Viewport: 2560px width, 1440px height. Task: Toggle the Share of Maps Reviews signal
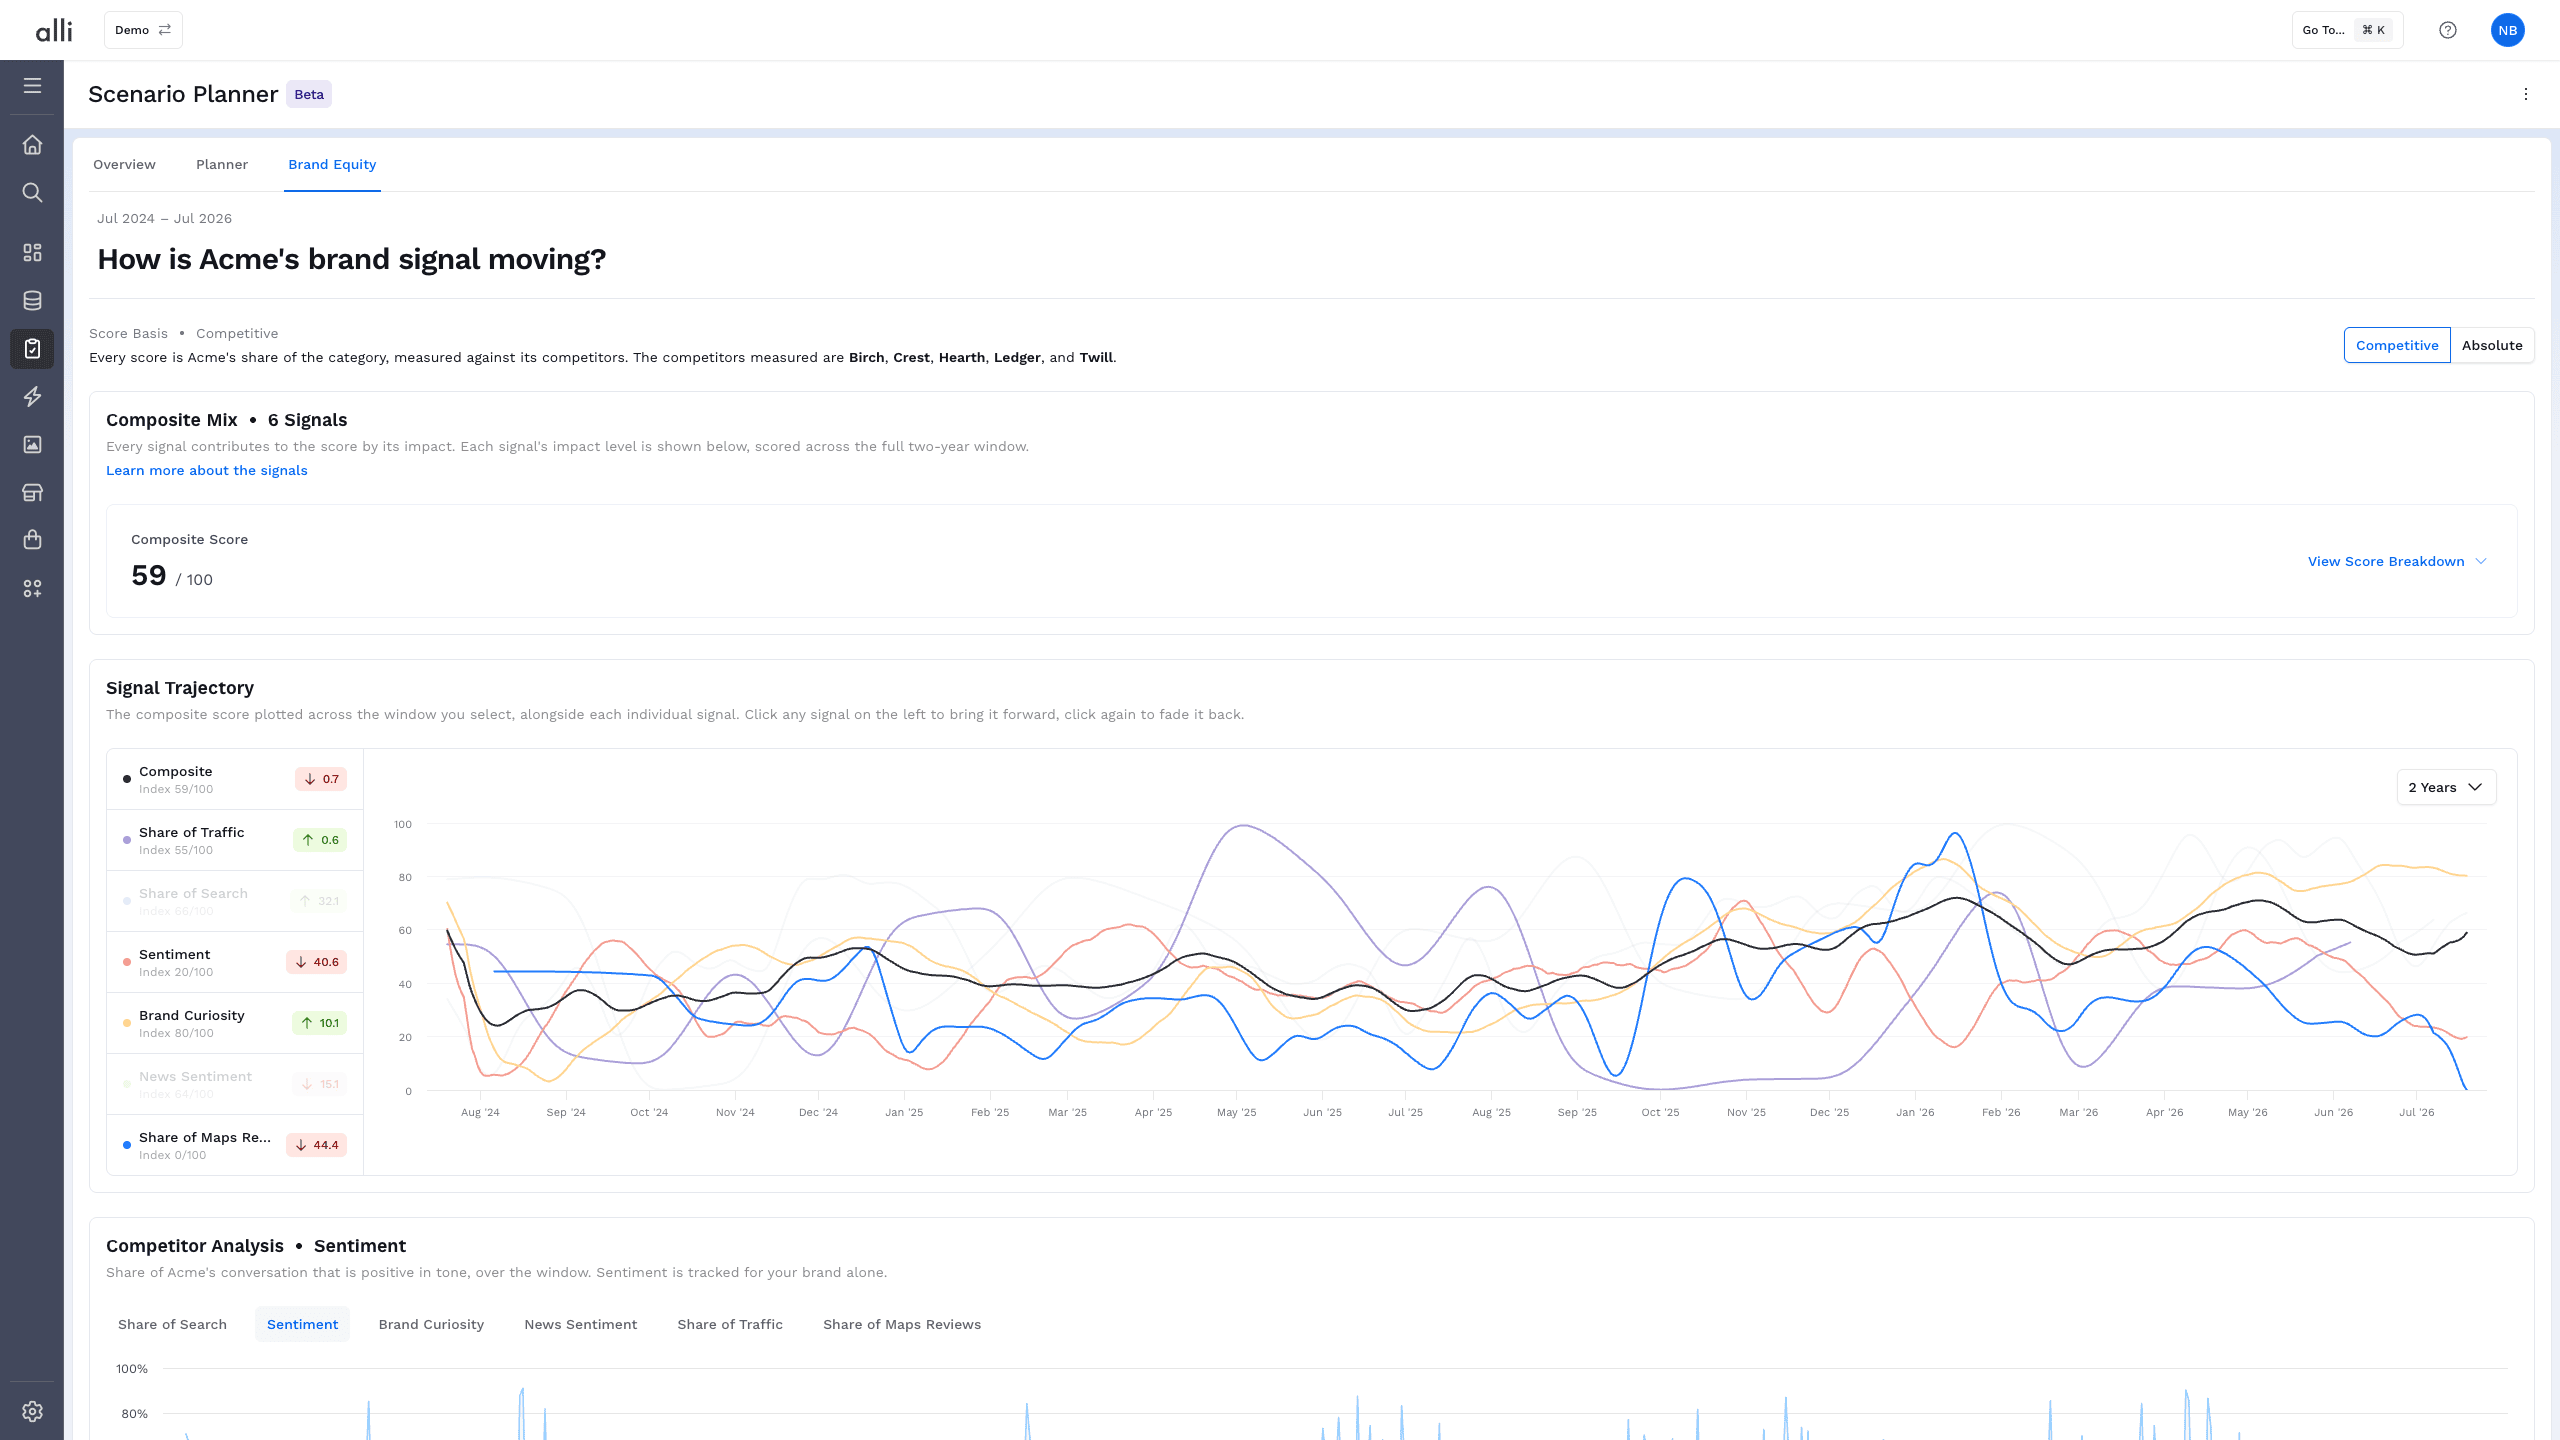pyautogui.click(x=235, y=1145)
